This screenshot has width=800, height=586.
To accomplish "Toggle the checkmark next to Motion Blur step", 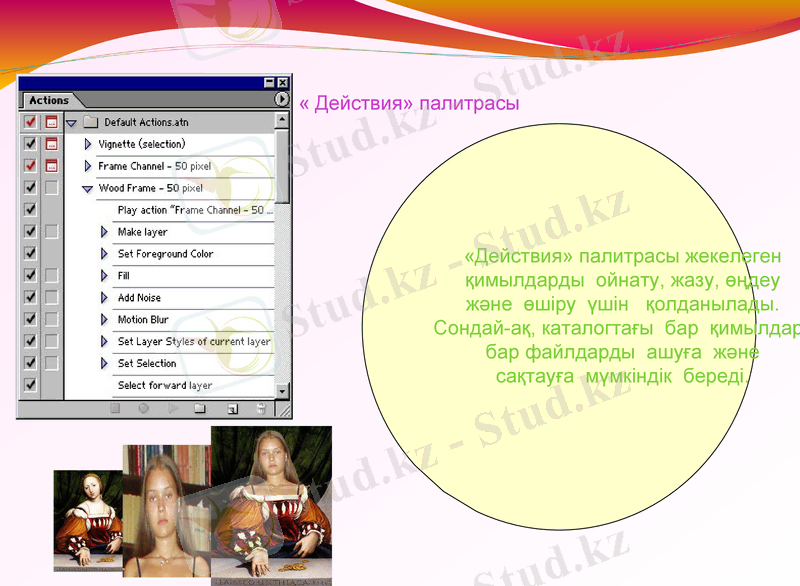I will (30, 320).
